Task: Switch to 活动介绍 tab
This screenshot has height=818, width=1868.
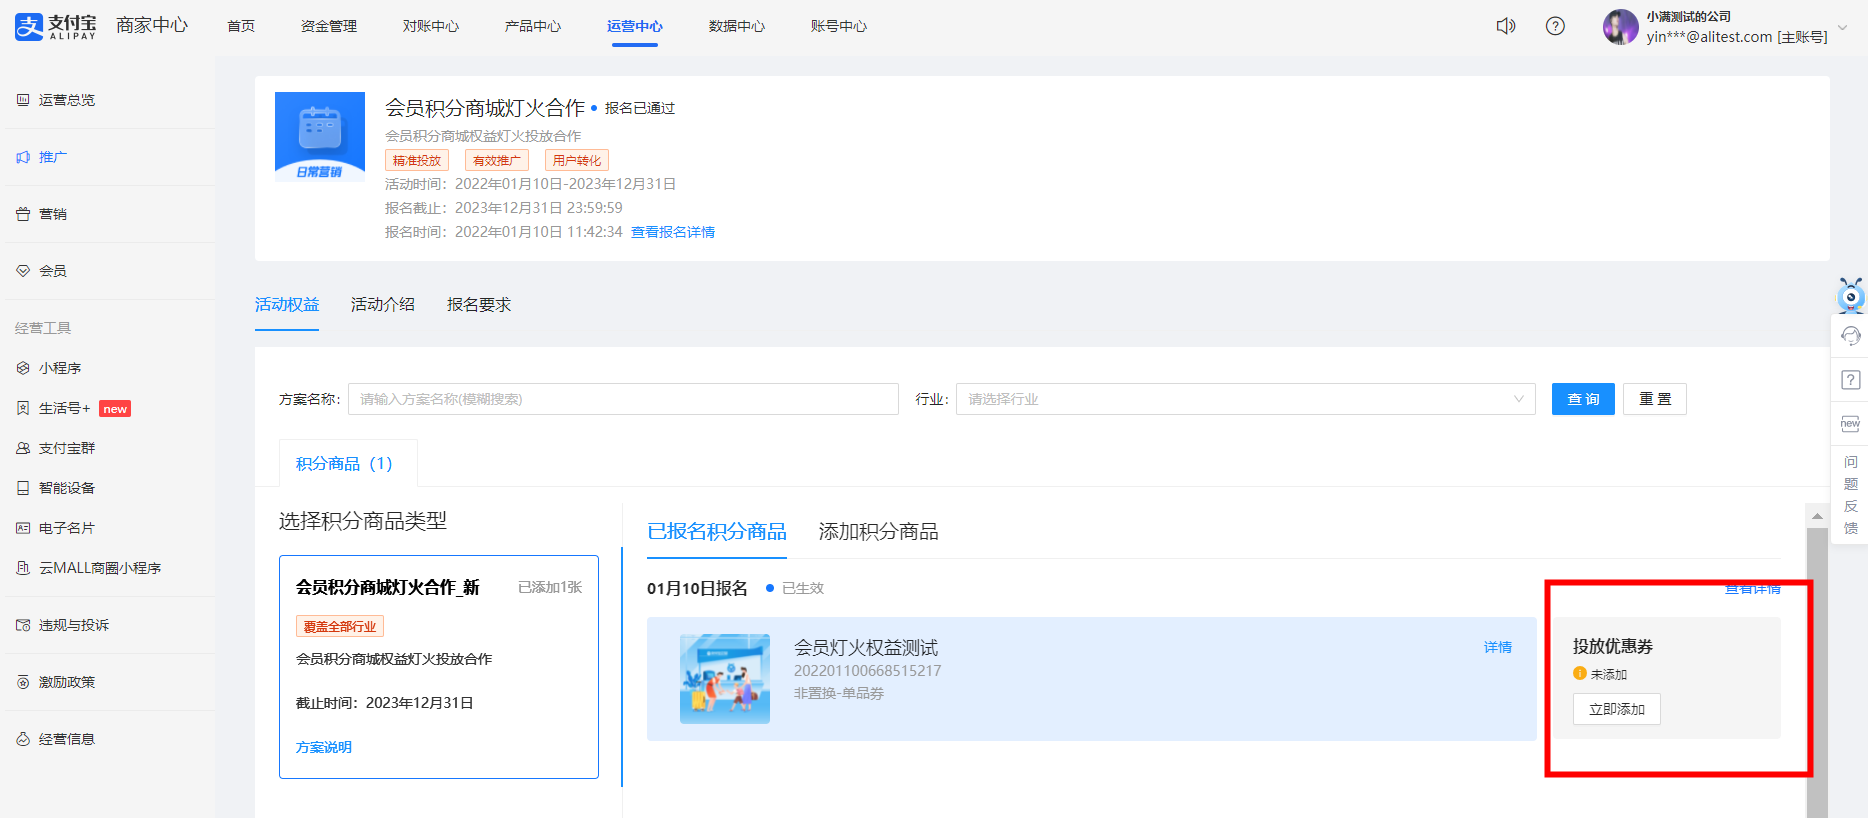Action: (383, 305)
